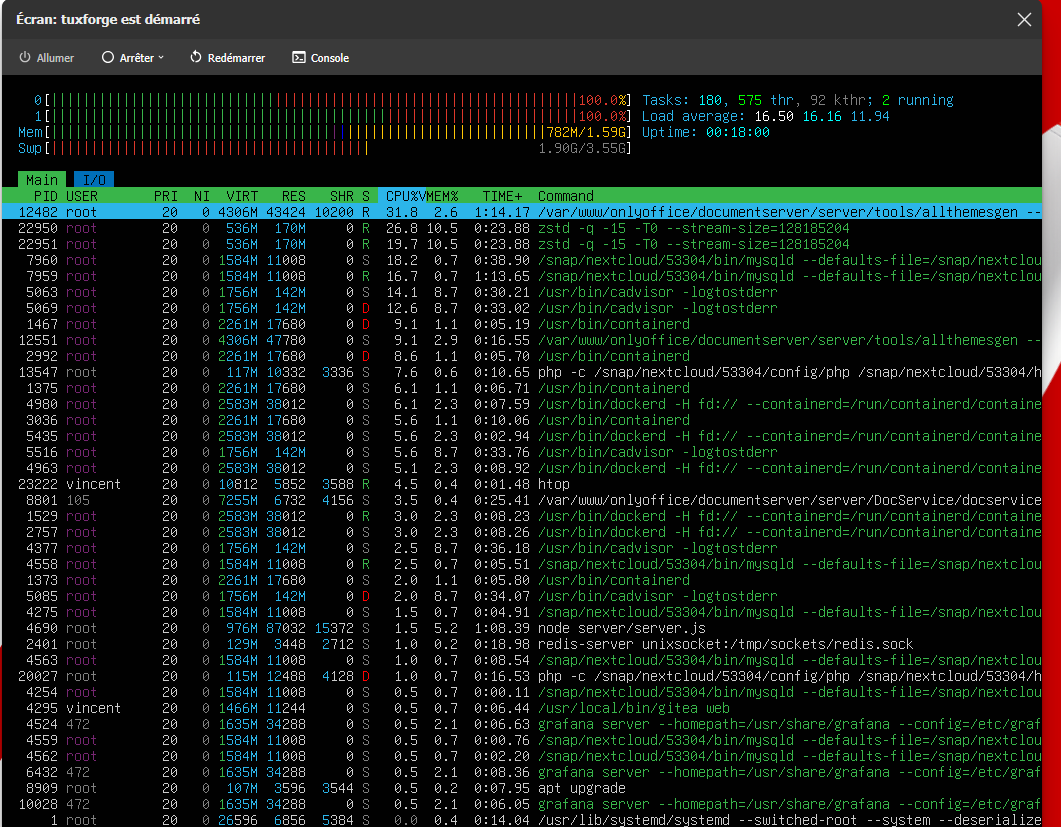
Task: Select mysqld process PID 4558
Action: point(522,564)
